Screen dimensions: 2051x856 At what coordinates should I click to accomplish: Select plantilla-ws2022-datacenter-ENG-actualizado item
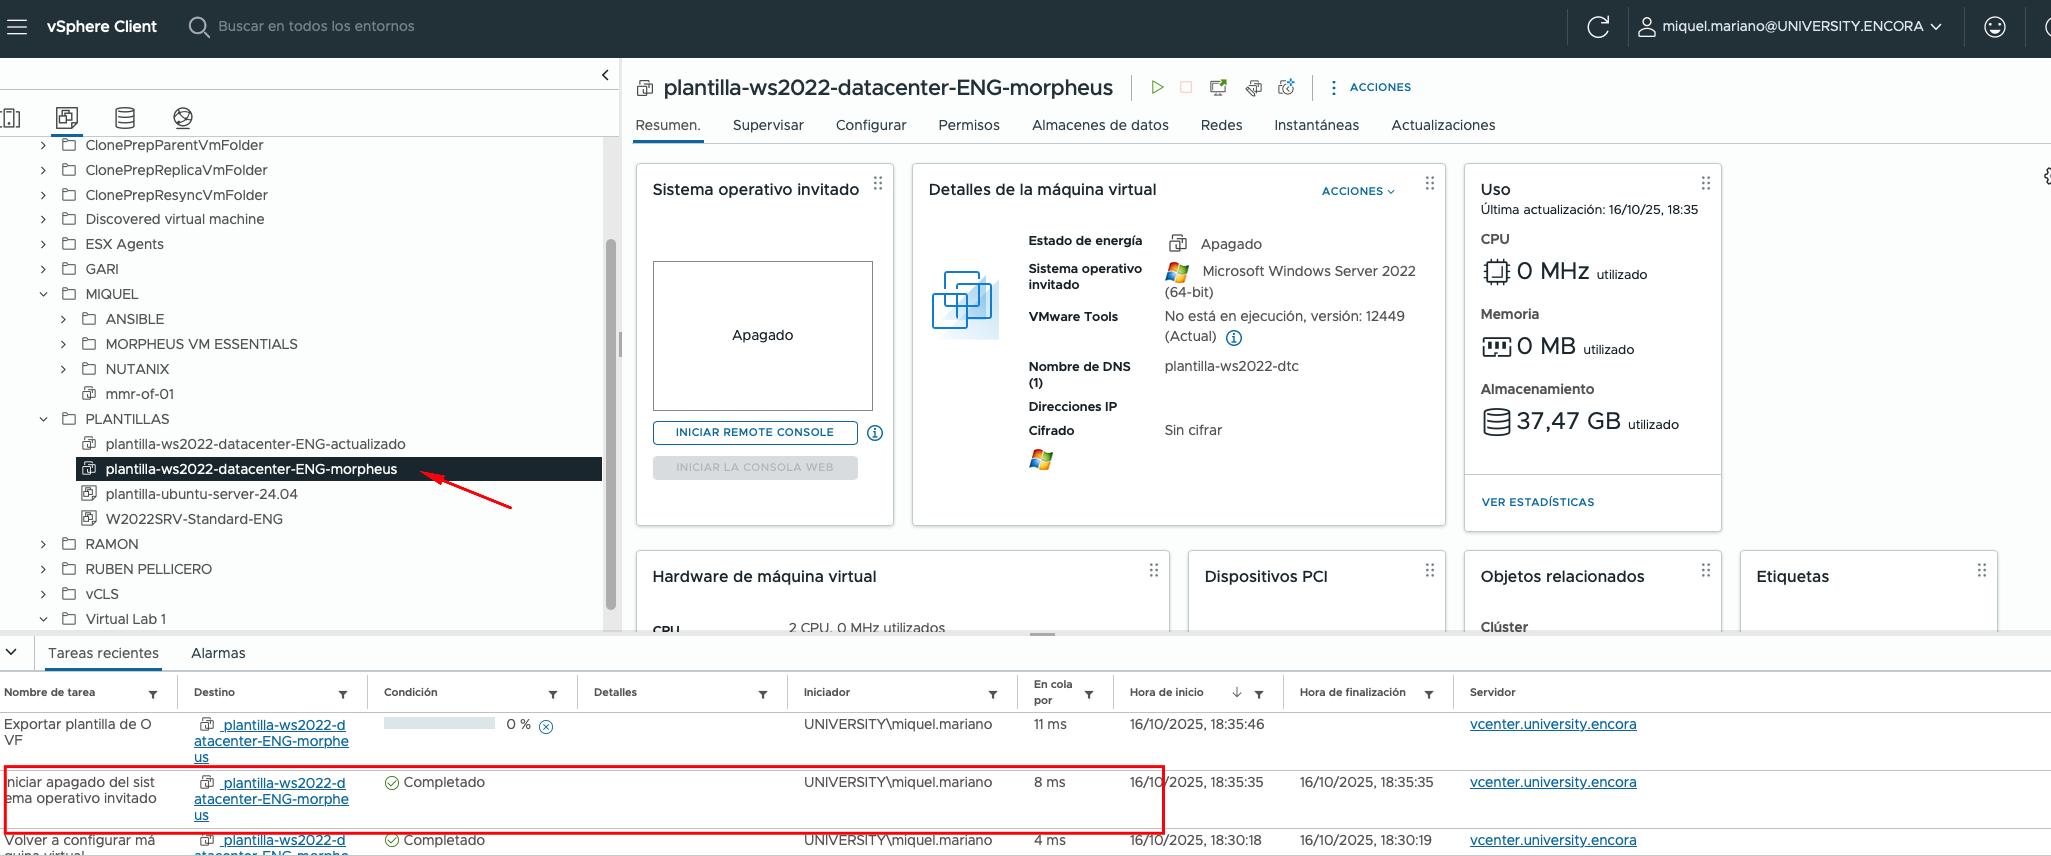(255, 444)
